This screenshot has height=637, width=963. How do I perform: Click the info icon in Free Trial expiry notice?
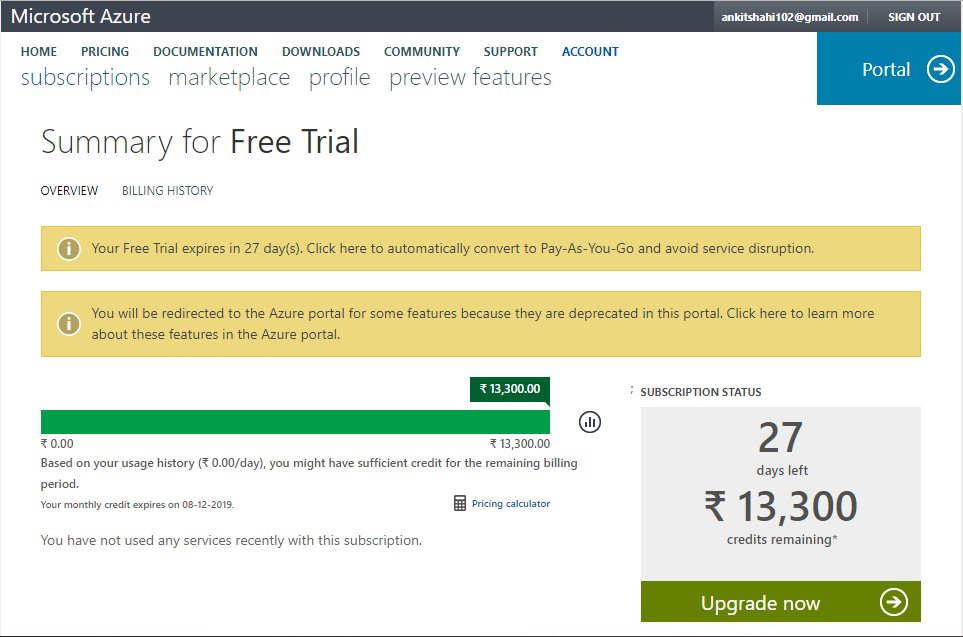pos(69,249)
